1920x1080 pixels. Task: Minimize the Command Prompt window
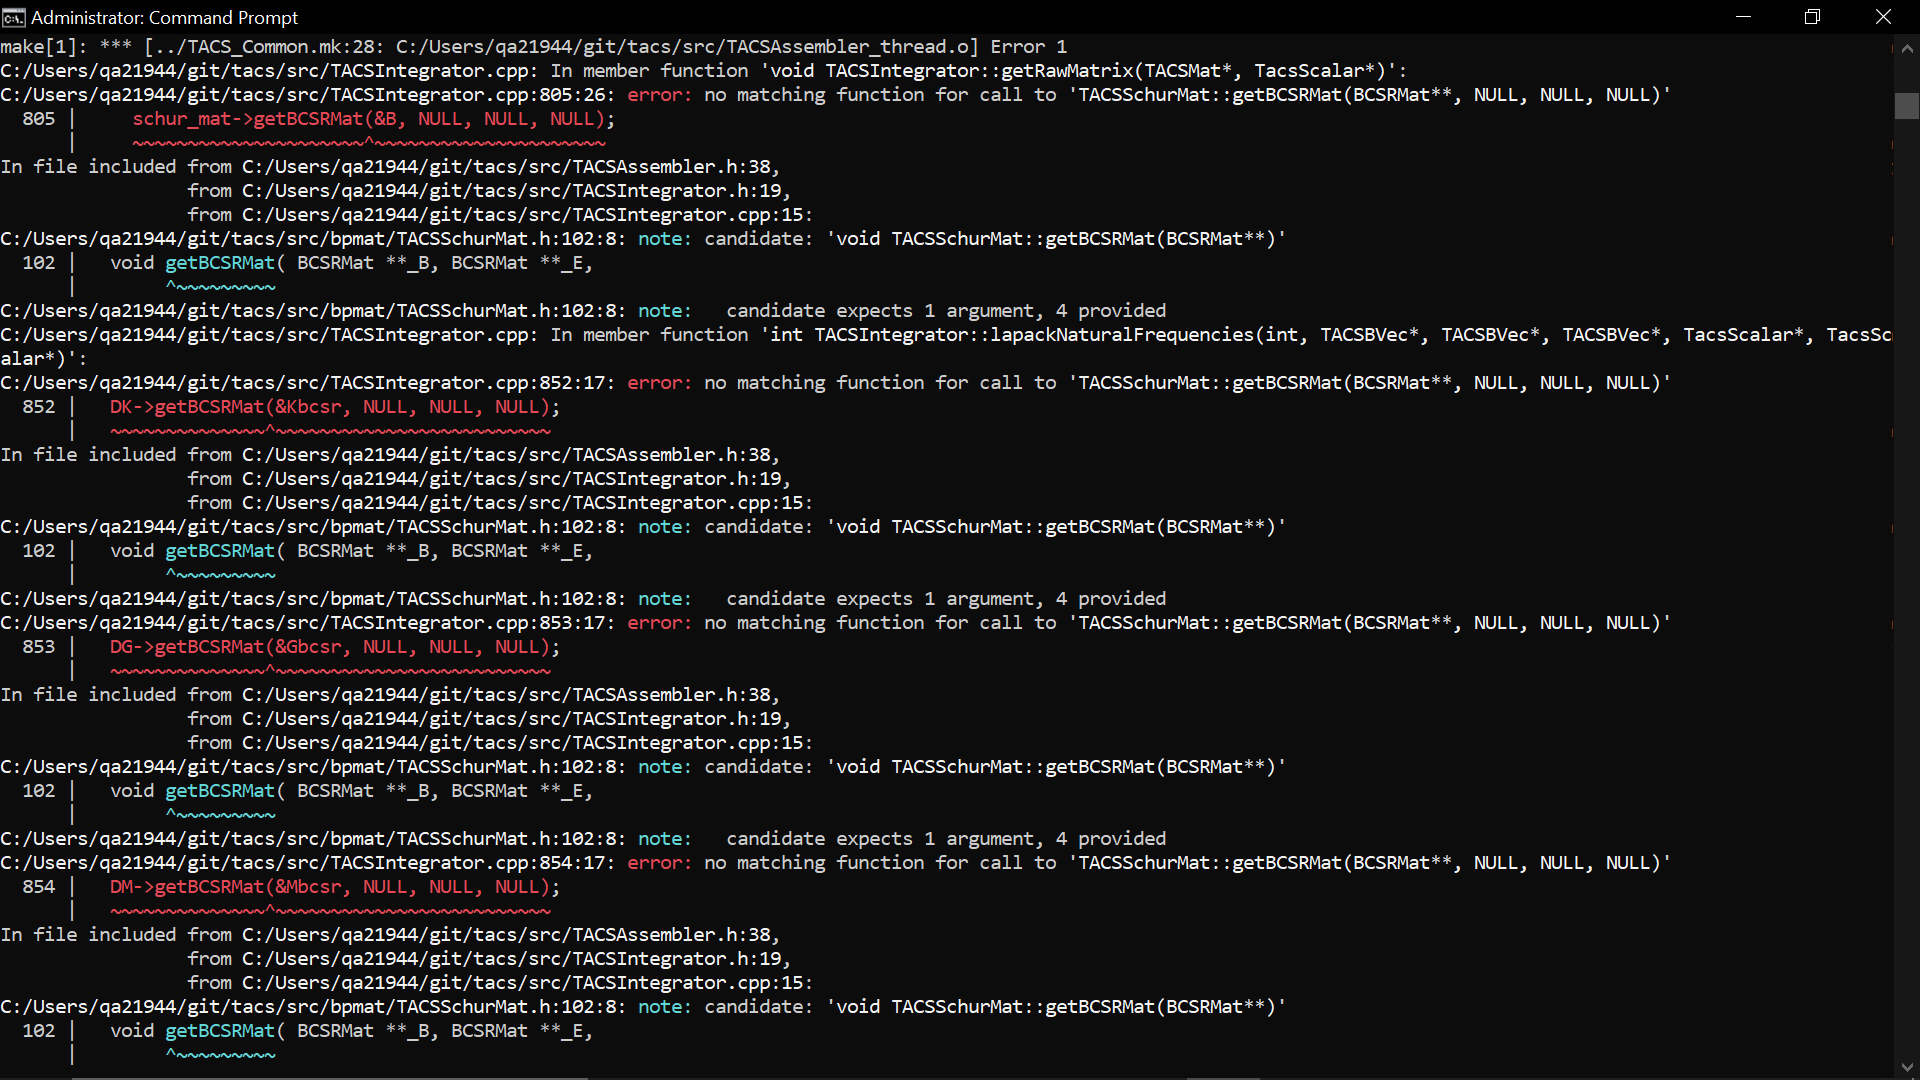point(1743,17)
